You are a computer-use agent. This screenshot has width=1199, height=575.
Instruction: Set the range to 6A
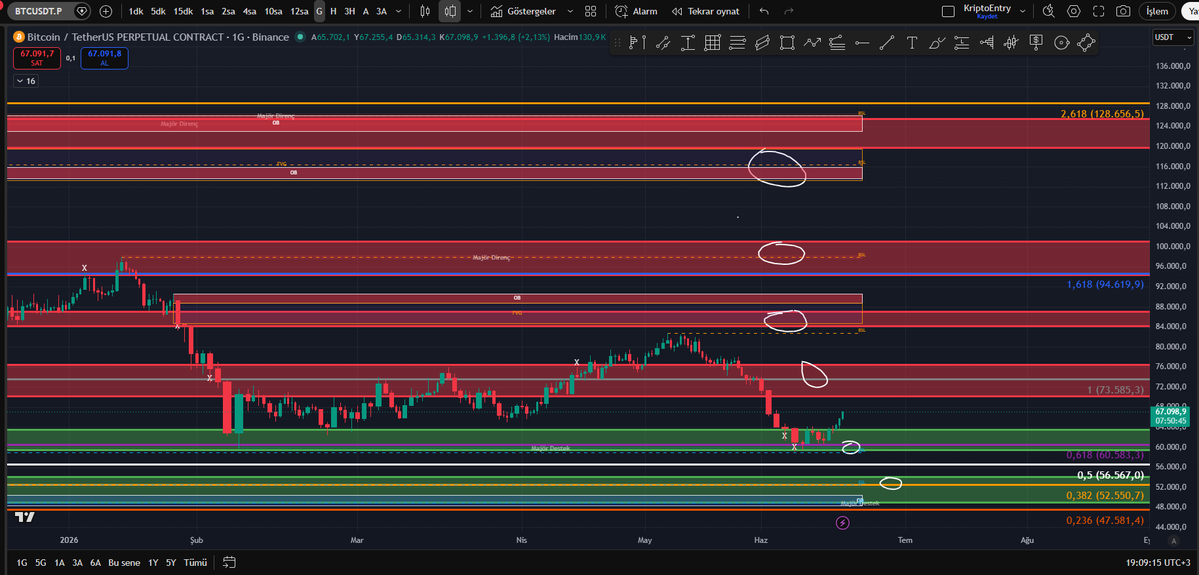click(95, 563)
